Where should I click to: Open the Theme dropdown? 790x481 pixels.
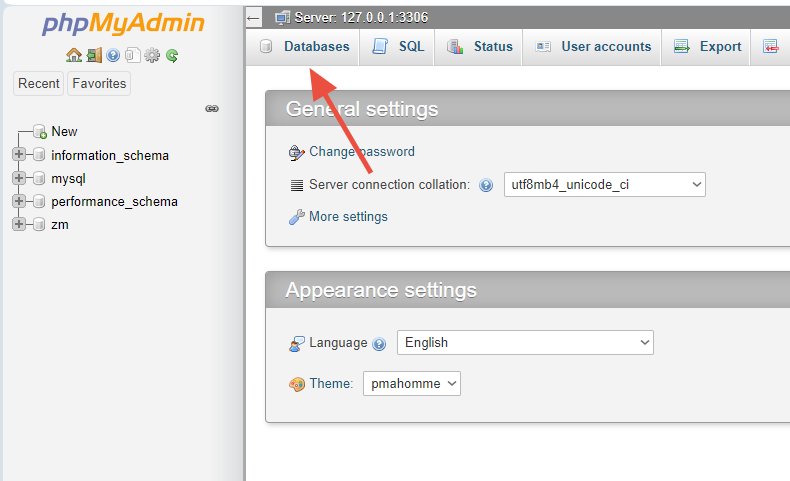pos(411,383)
